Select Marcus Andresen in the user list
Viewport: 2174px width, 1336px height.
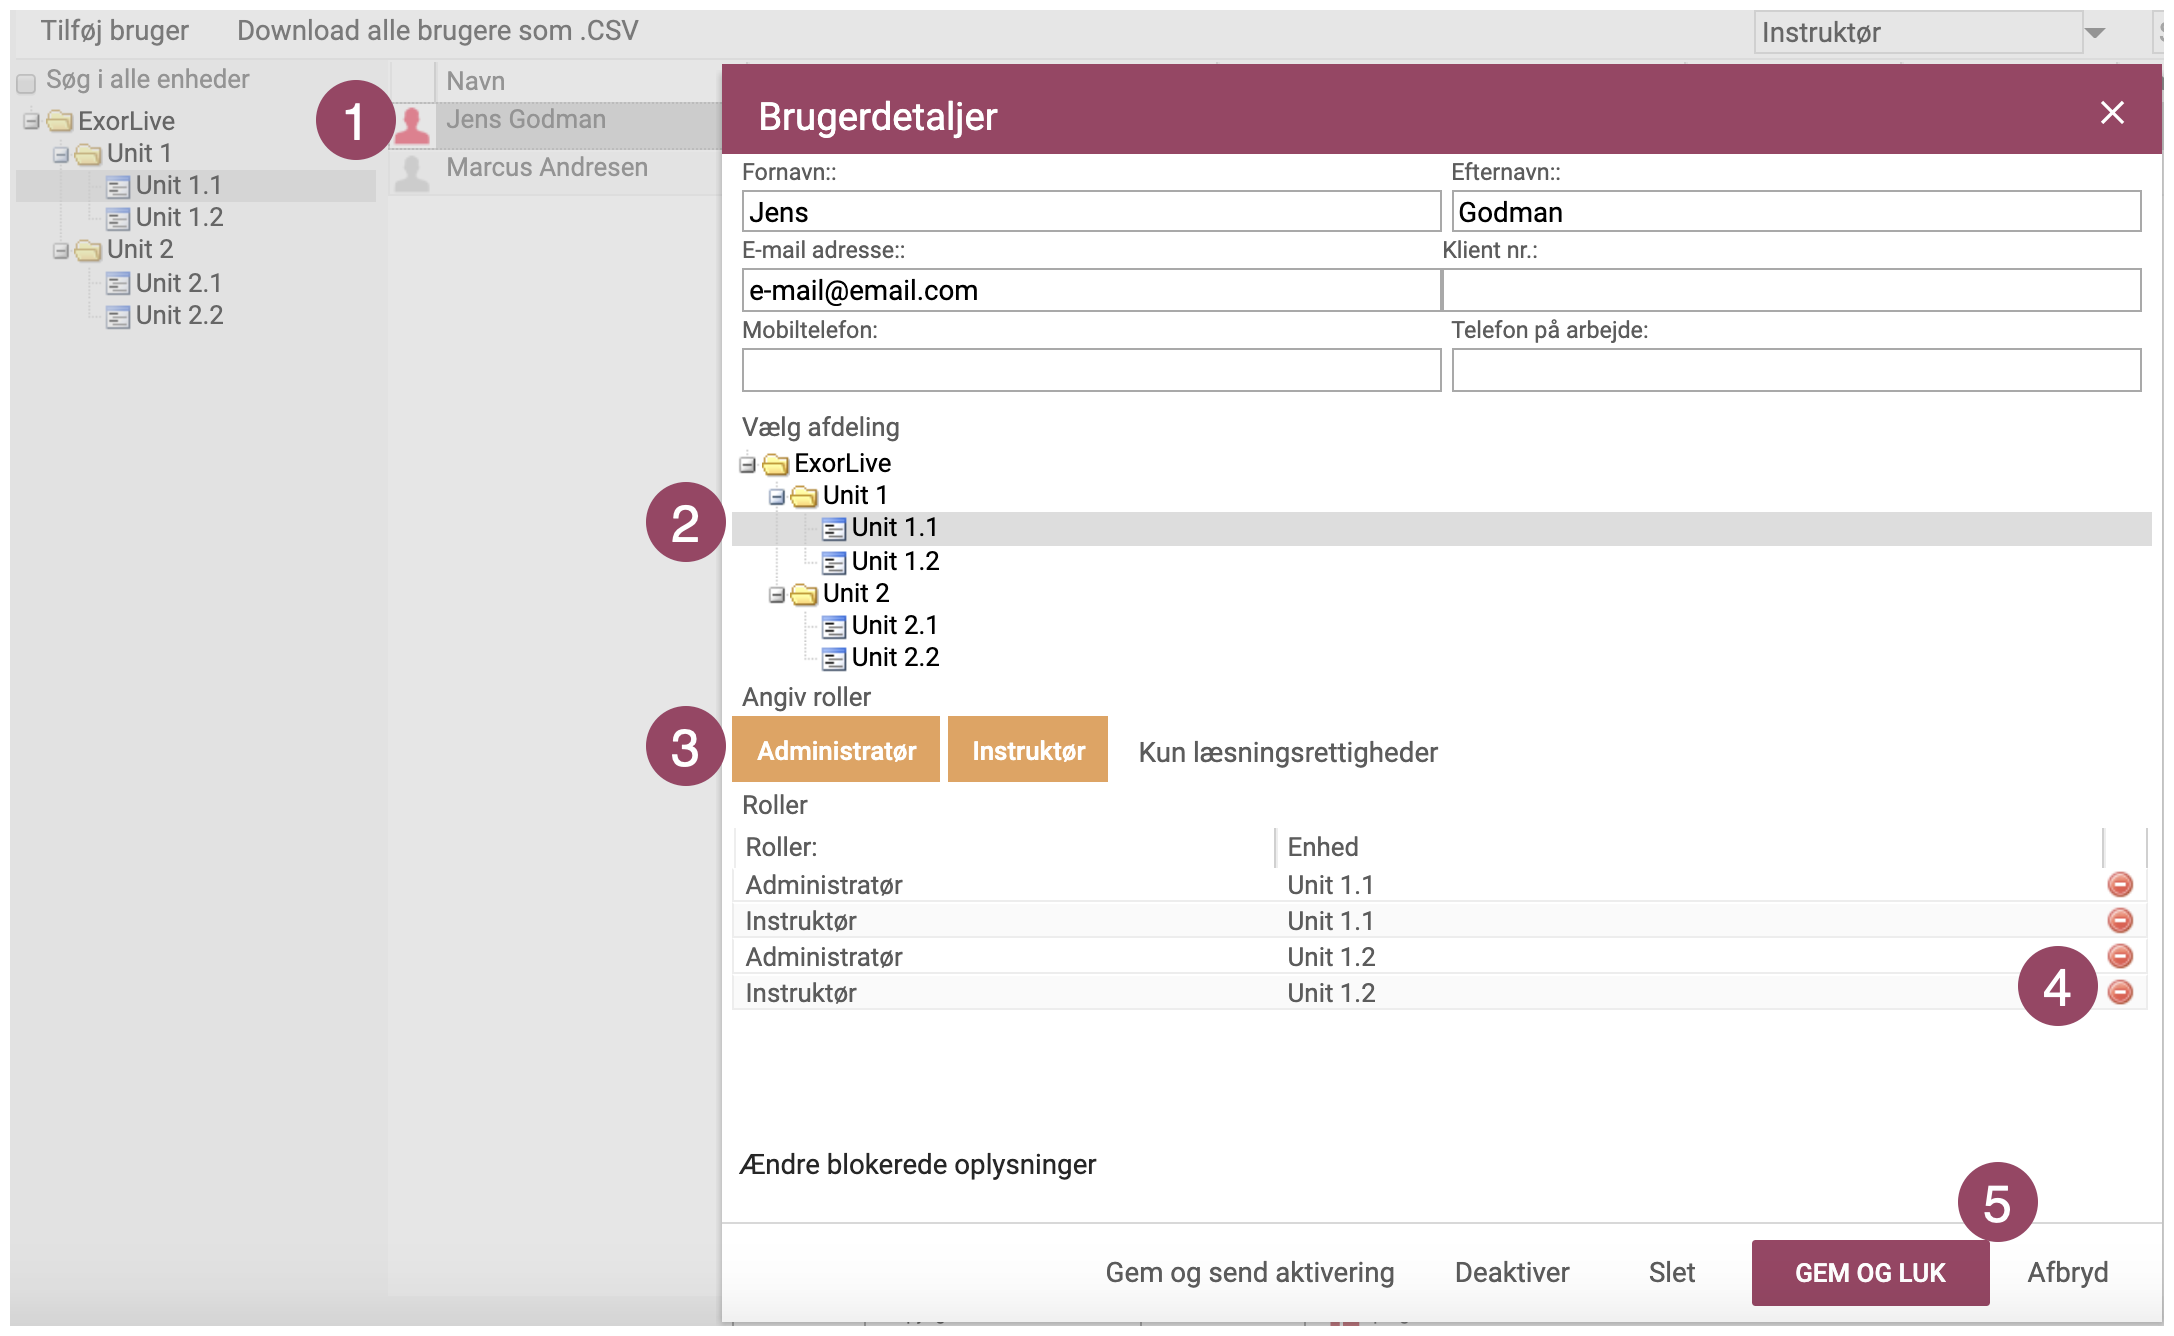pyautogui.click(x=546, y=167)
